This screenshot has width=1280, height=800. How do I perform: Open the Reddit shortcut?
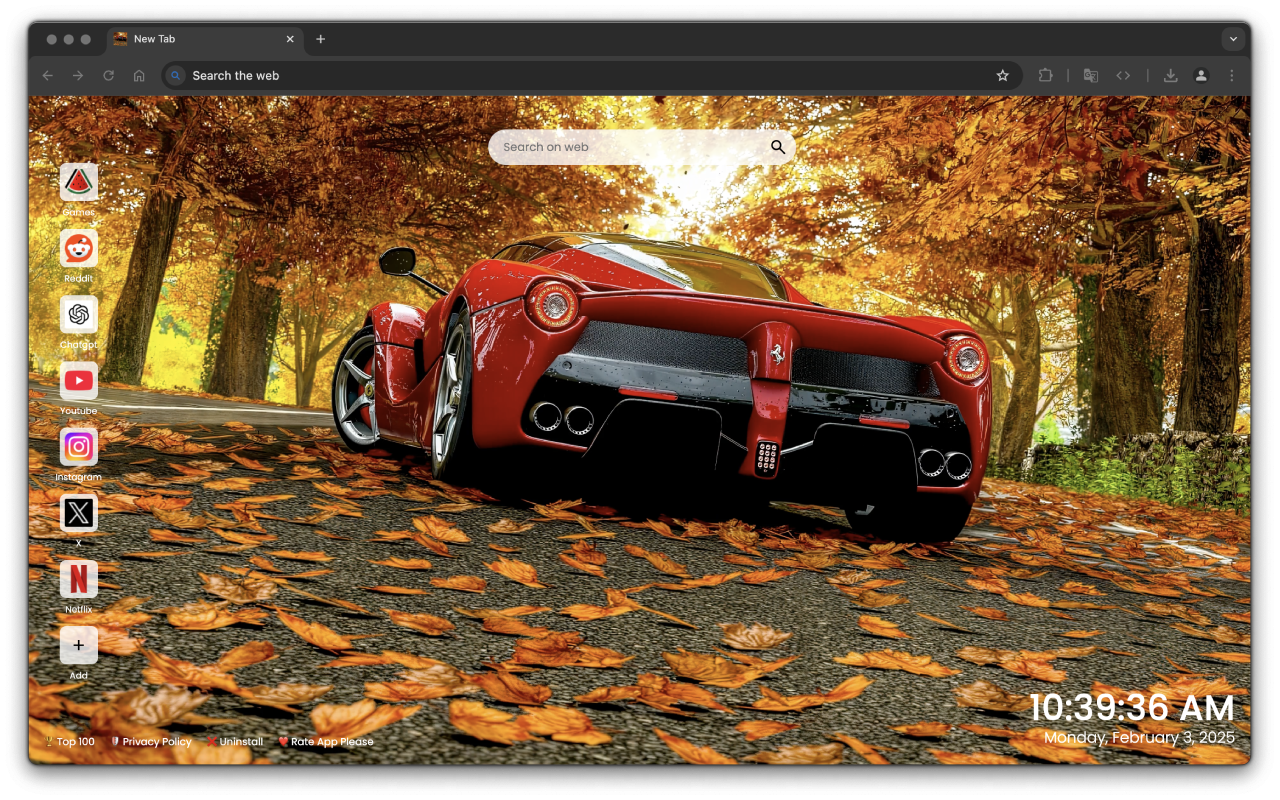click(x=78, y=248)
